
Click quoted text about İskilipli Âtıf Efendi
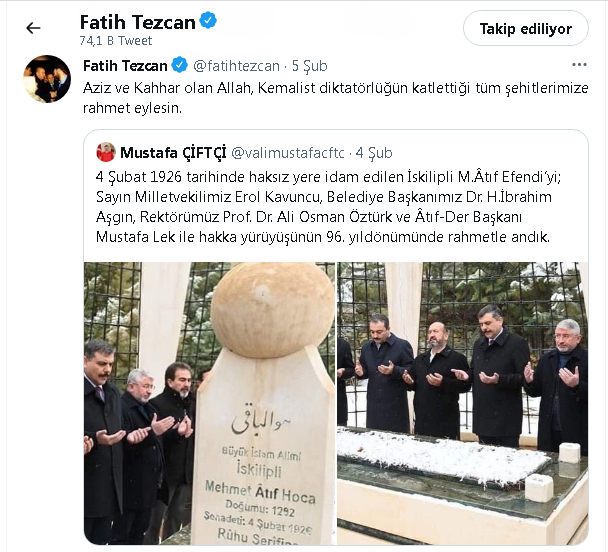point(328,207)
